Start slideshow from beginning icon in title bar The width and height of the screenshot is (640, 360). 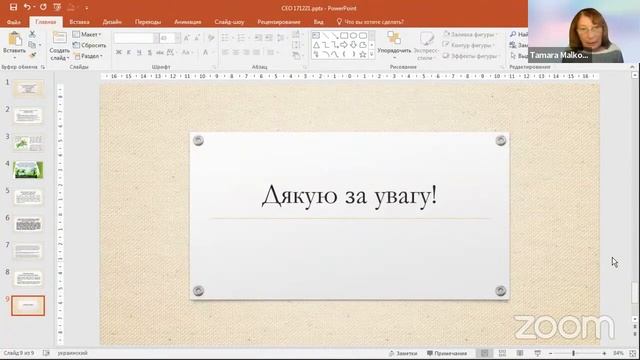[x=58, y=7]
